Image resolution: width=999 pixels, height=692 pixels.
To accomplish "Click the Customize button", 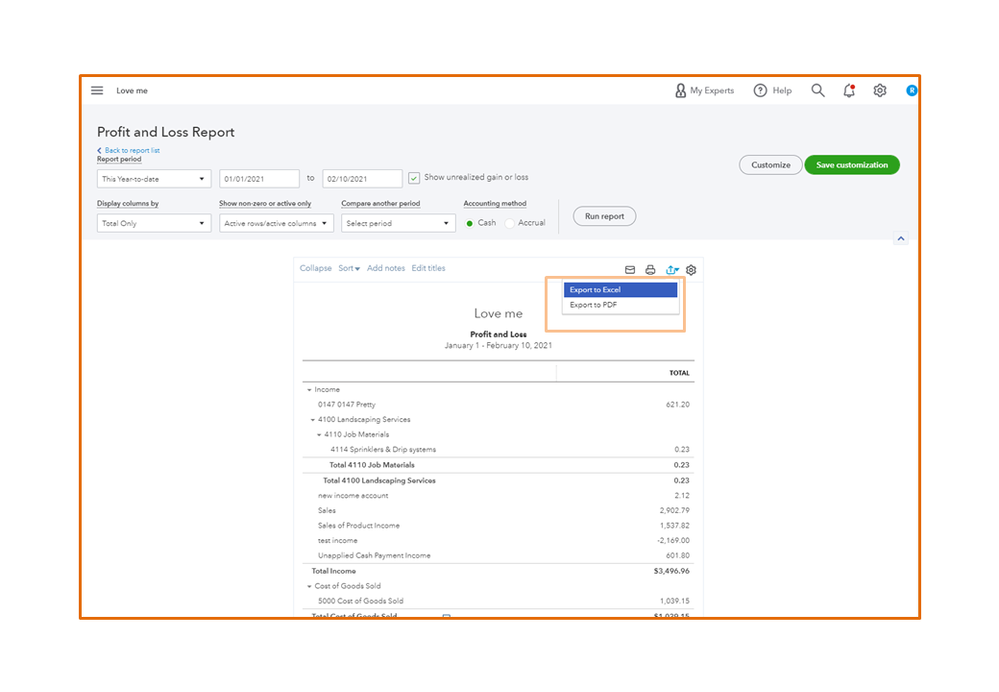I will pos(770,164).
